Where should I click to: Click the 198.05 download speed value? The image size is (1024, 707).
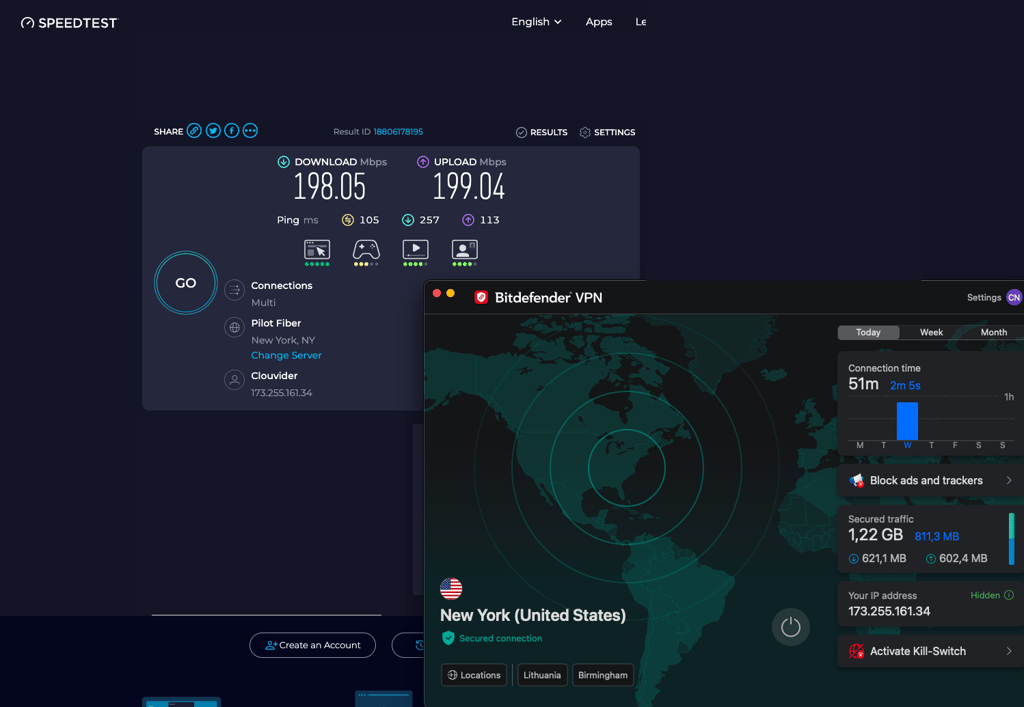[x=329, y=187]
